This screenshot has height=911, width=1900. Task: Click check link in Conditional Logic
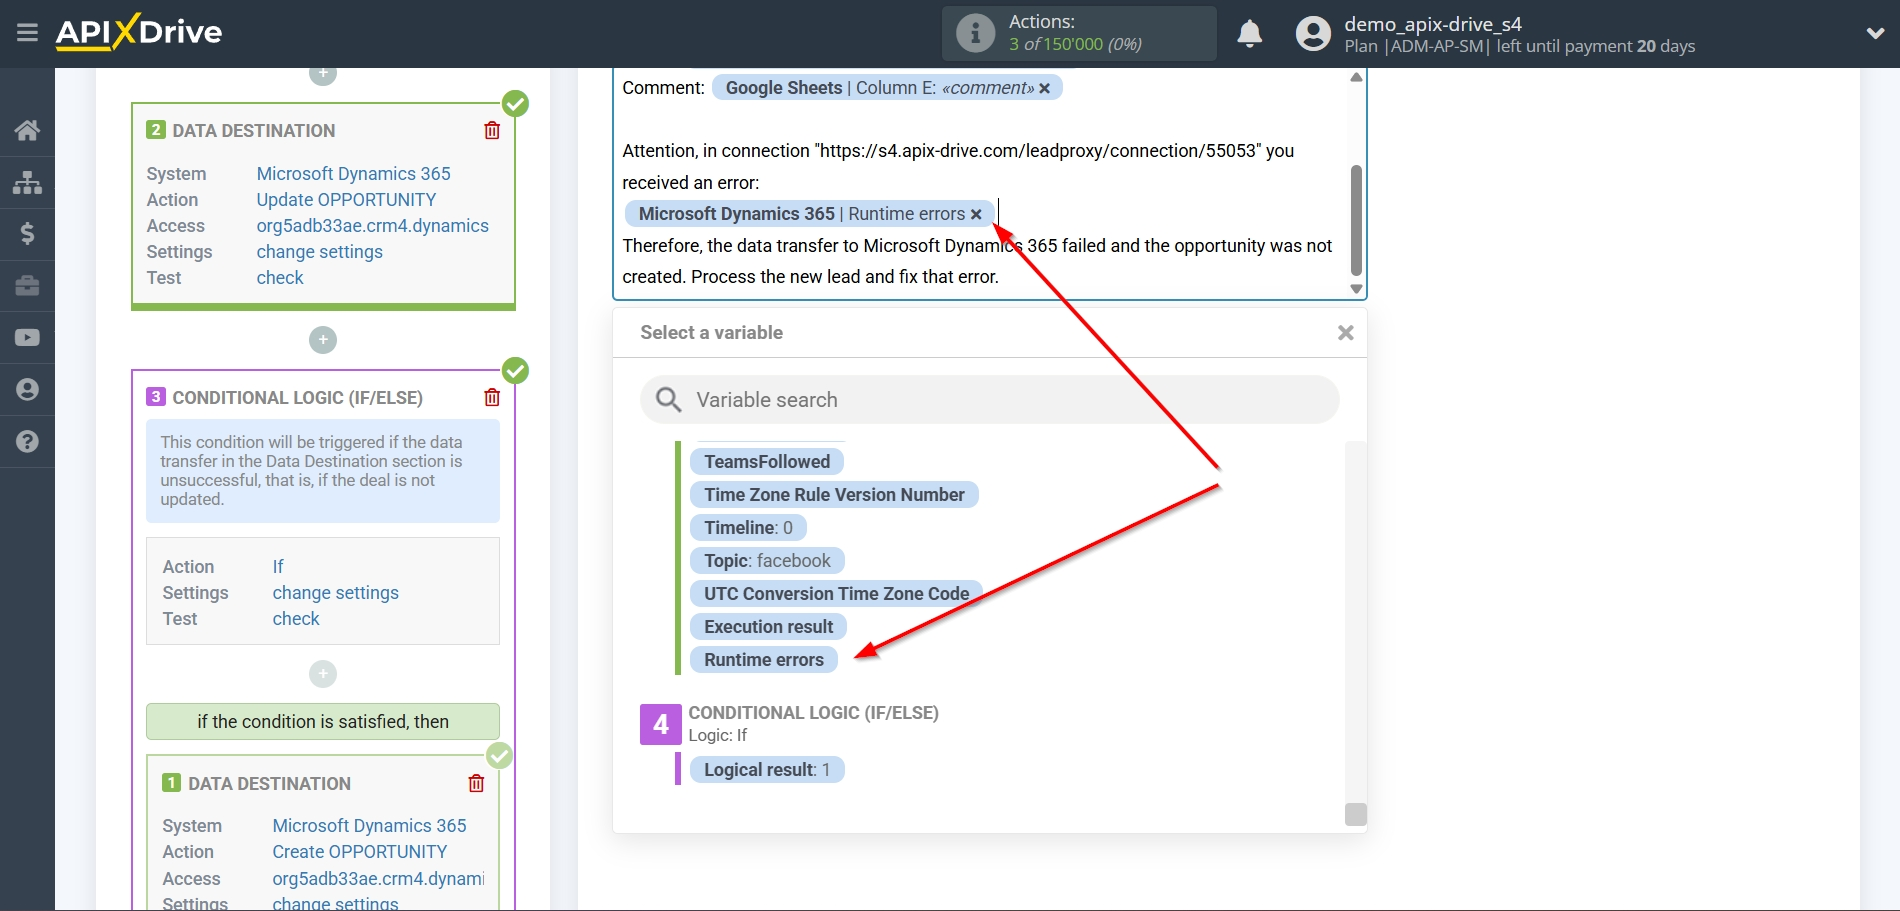coord(296,619)
